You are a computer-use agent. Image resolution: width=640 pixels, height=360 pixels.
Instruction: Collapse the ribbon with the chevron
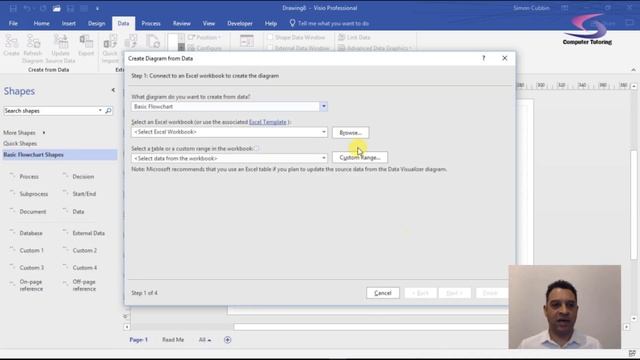click(x=633, y=70)
